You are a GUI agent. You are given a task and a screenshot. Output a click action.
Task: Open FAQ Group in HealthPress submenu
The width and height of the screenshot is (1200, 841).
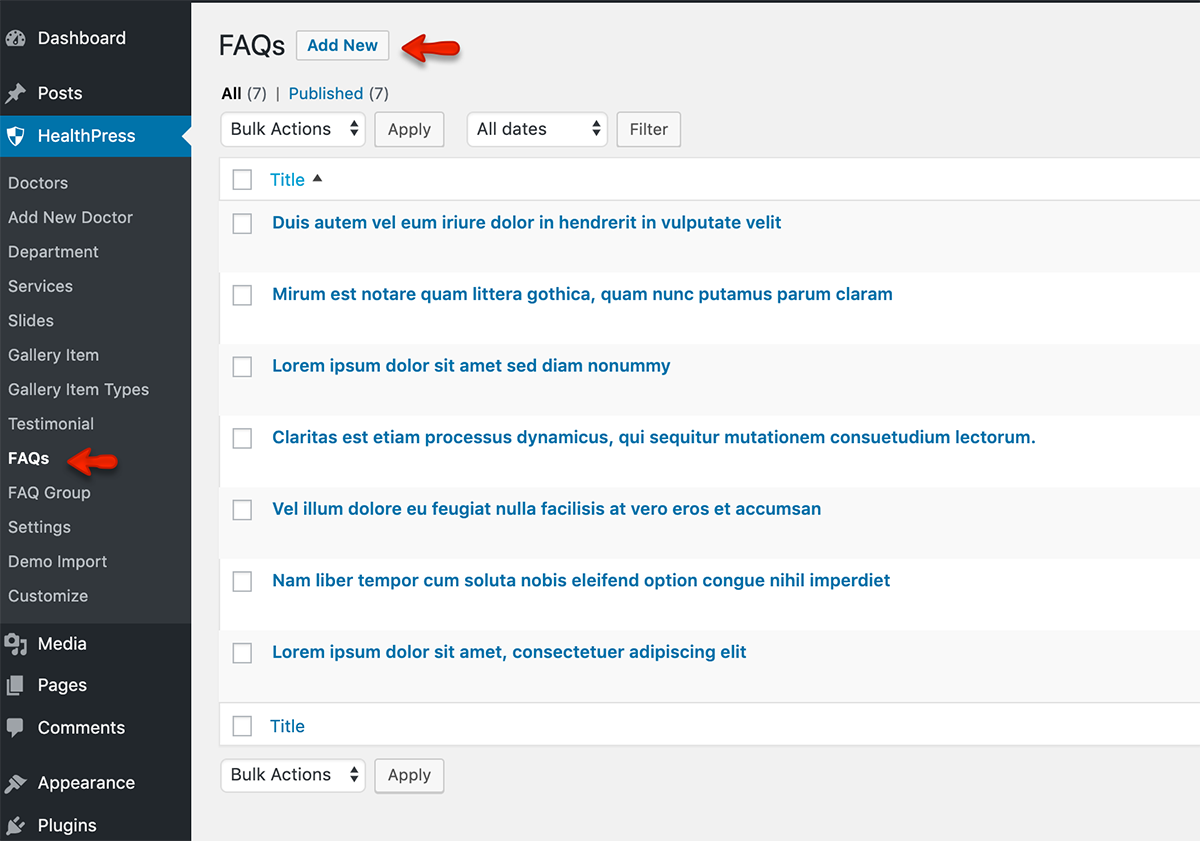(49, 493)
